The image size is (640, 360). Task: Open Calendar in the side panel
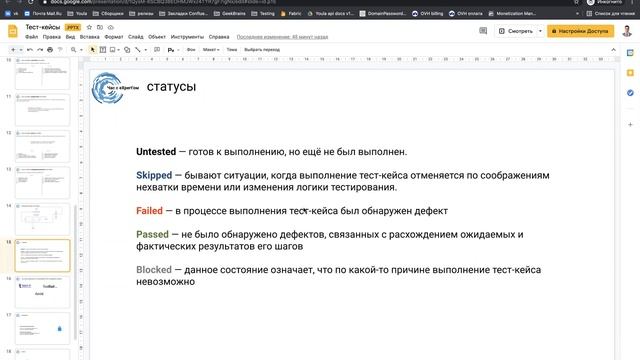[630, 53]
